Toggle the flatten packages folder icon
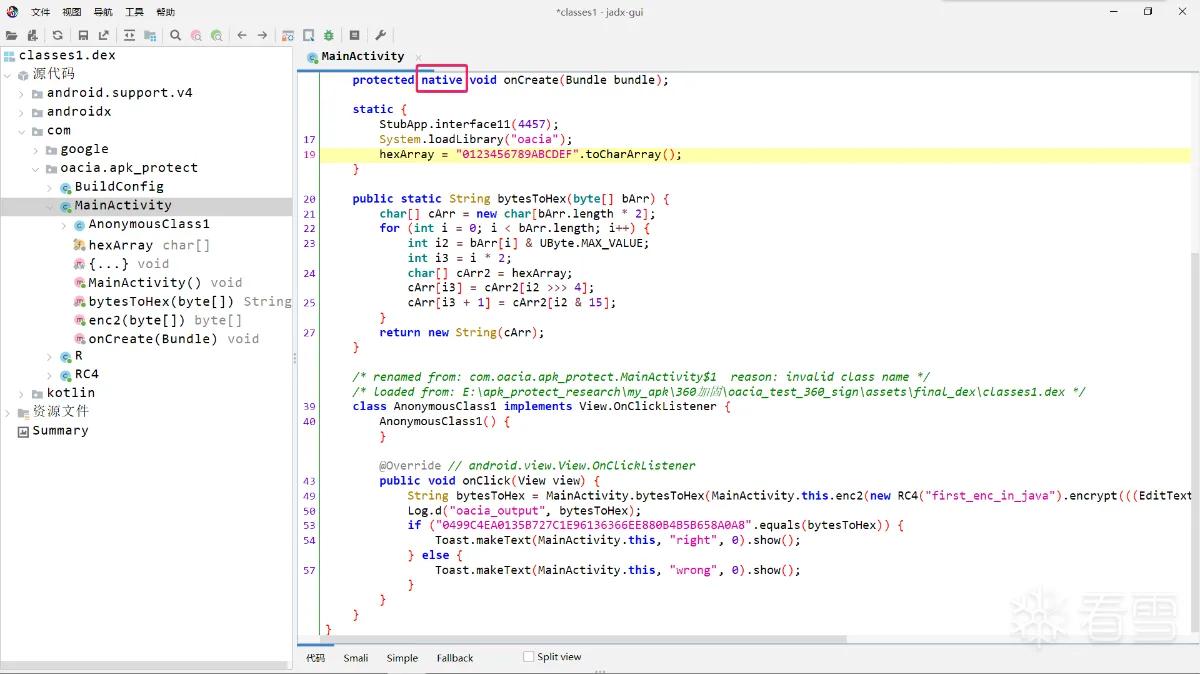Image resolution: width=1200 pixels, height=674 pixels. (x=150, y=35)
